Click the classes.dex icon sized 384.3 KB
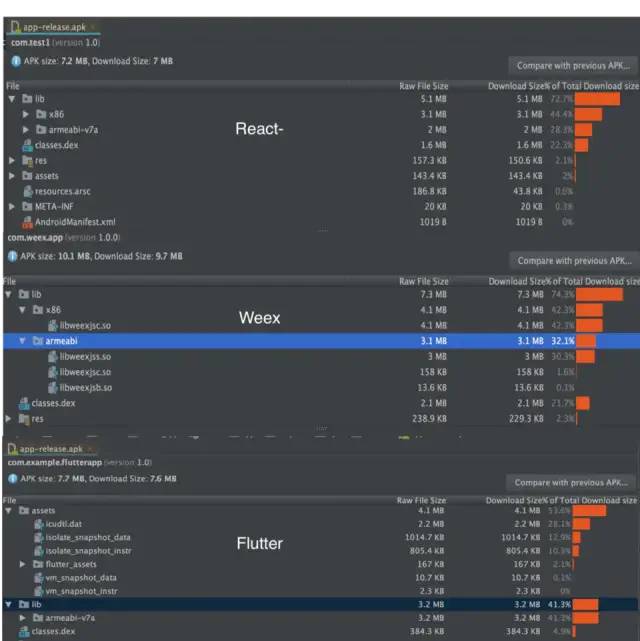 (24, 631)
